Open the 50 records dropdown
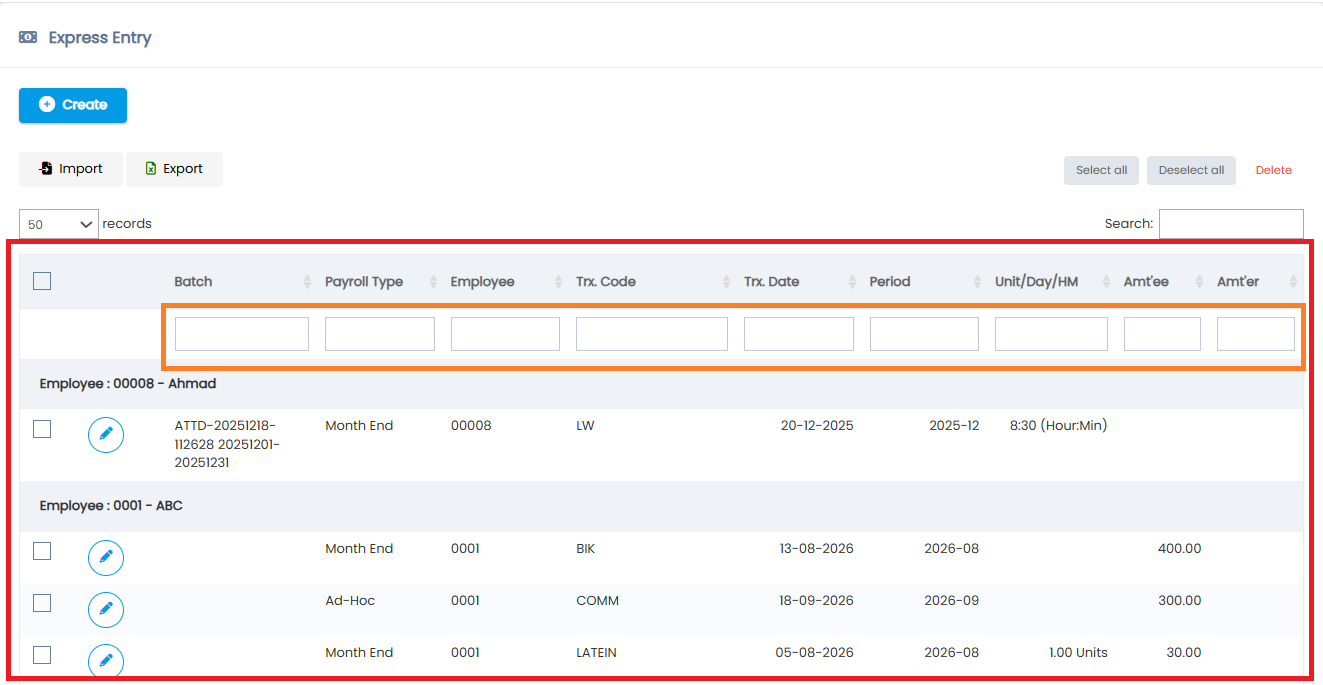Image resolution: width=1323 pixels, height=685 pixels. 58,224
